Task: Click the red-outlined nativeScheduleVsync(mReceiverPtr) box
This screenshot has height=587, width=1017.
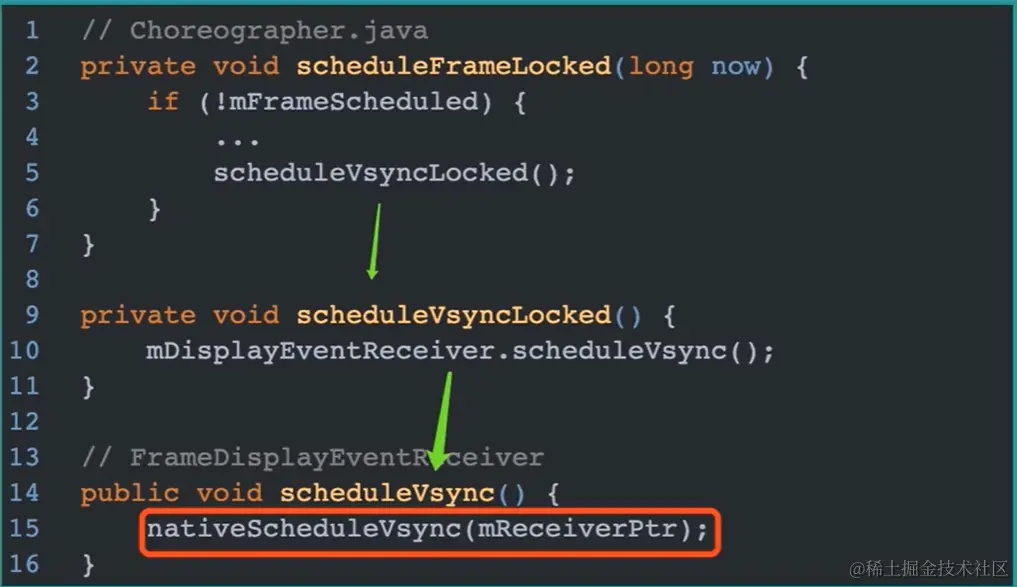Action: (x=429, y=533)
